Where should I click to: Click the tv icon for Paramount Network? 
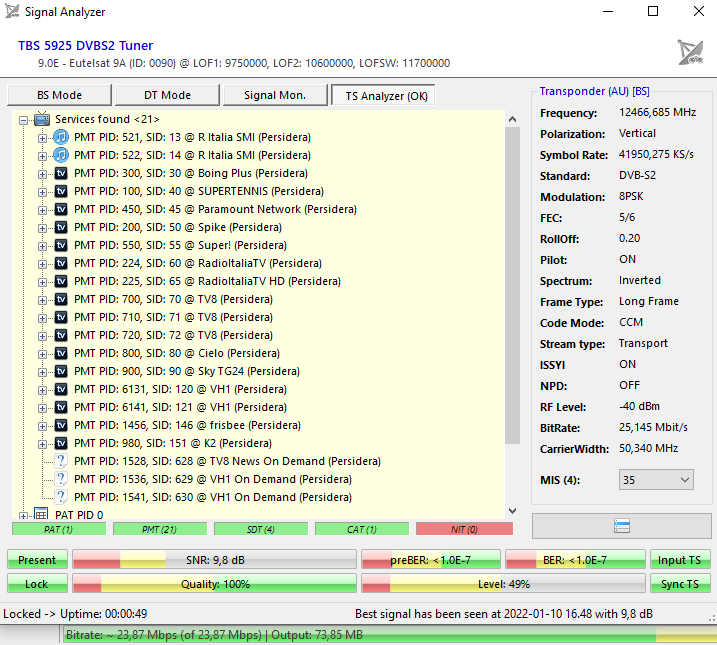point(61,209)
